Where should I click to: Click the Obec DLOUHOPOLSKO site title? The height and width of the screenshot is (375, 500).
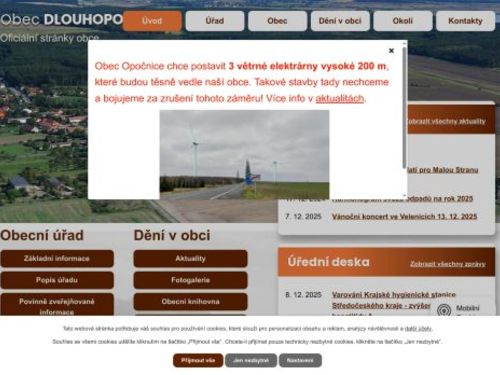point(62,20)
